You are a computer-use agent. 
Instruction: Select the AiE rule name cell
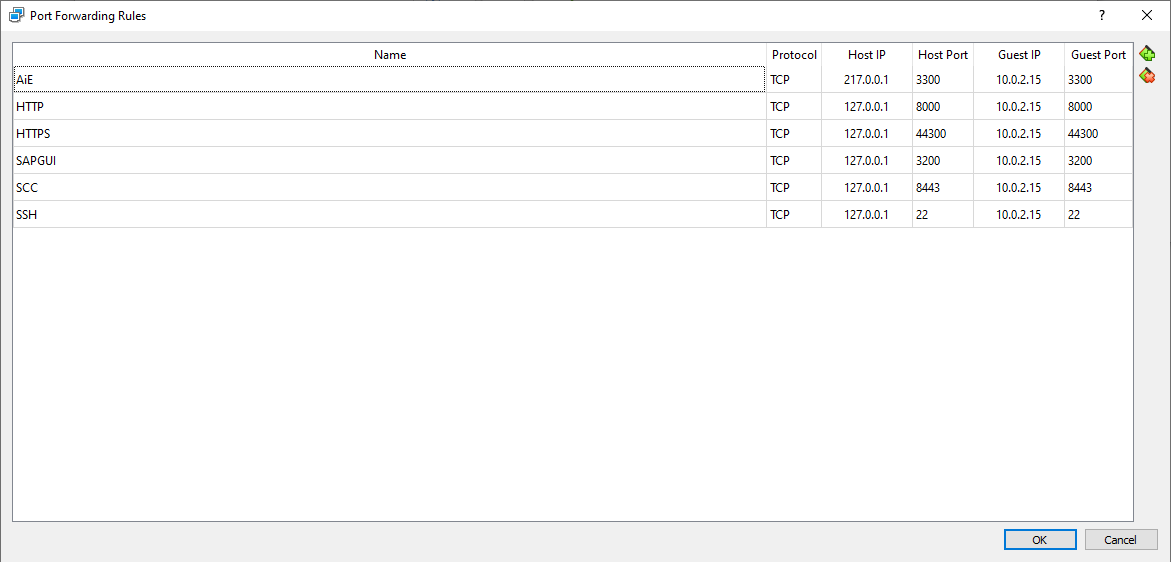click(x=389, y=80)
